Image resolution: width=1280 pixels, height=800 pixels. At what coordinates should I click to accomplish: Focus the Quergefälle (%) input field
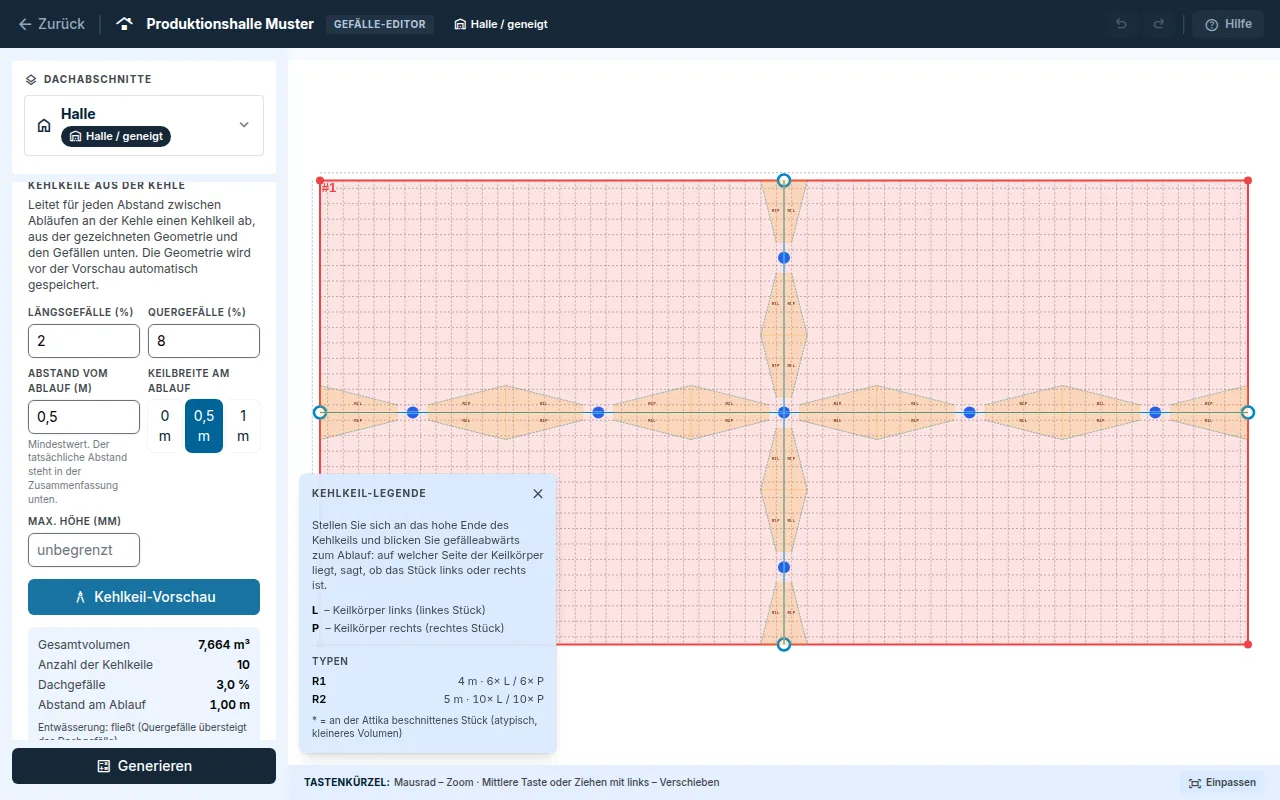204,341
